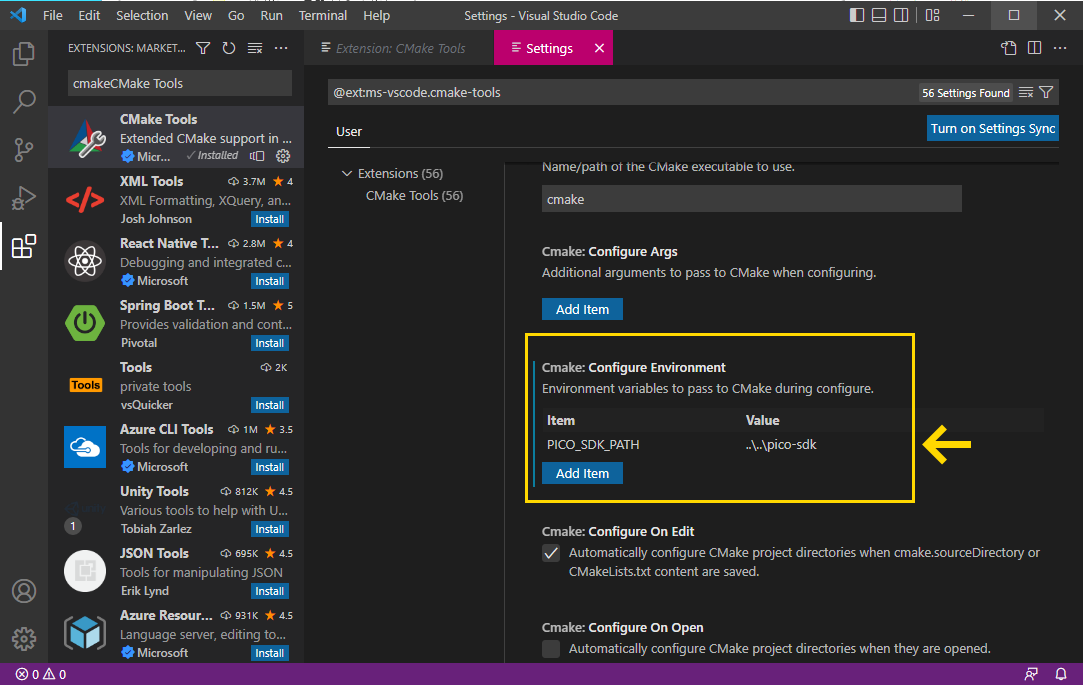The height and width of the screenshot is (685, 1083).
Task: Open notifications bell in status bar
Action: 1061,674
